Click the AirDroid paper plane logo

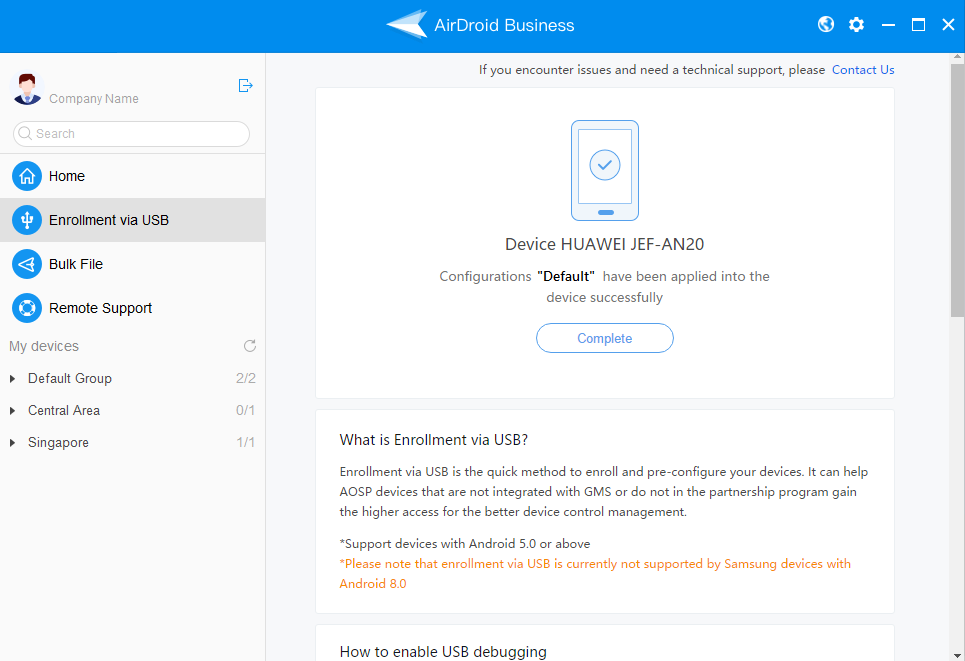407,25
